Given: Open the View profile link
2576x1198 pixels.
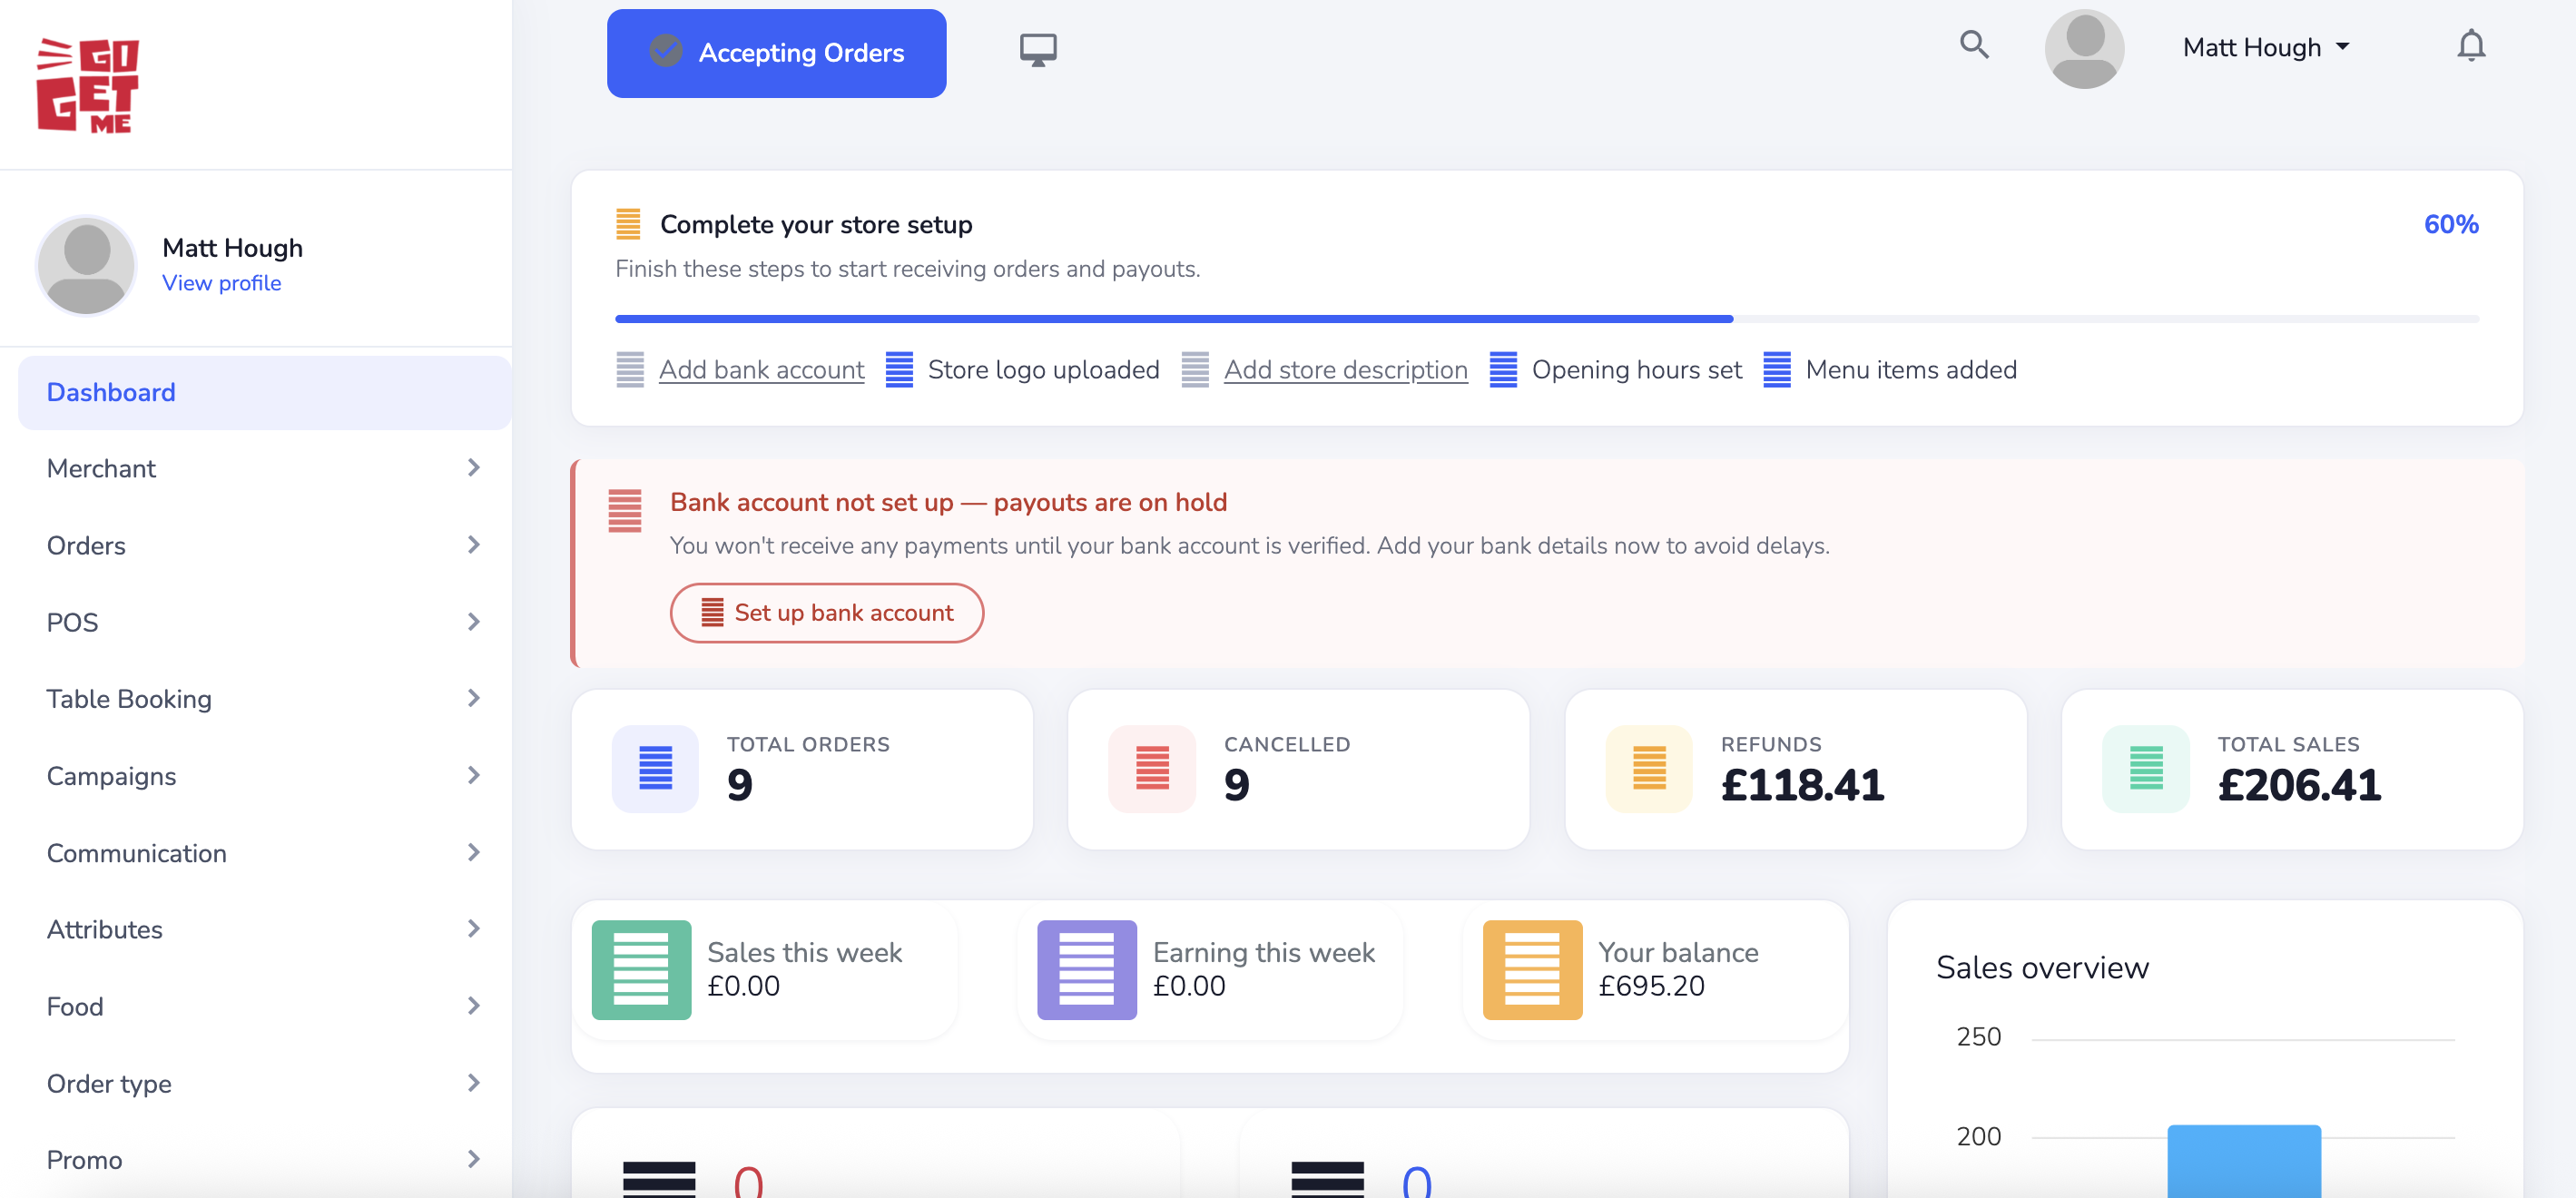Looking at the screenshot, I should (221, 283).
